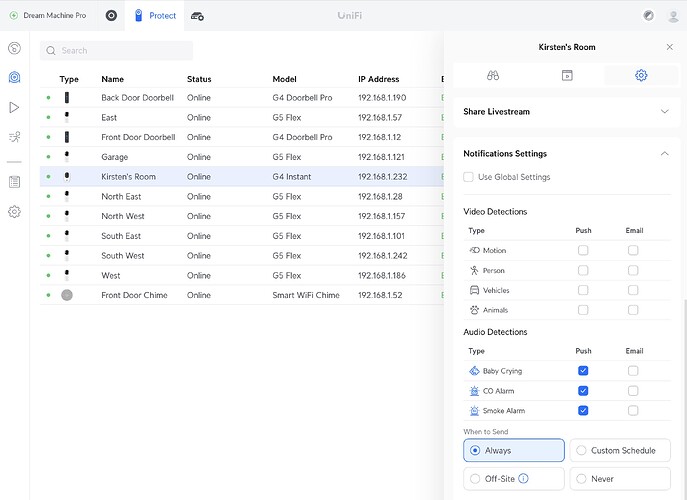Click the info icon beside Off-Site
Image resolution: width=687 pixels, height=500 pixels.
(523, 479)
